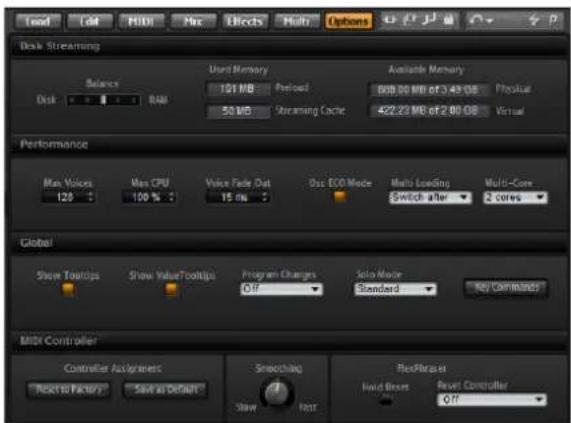Click the Key Commands button
The height and width of the screenshot is (423, 571).
click(x=506, y=288)
